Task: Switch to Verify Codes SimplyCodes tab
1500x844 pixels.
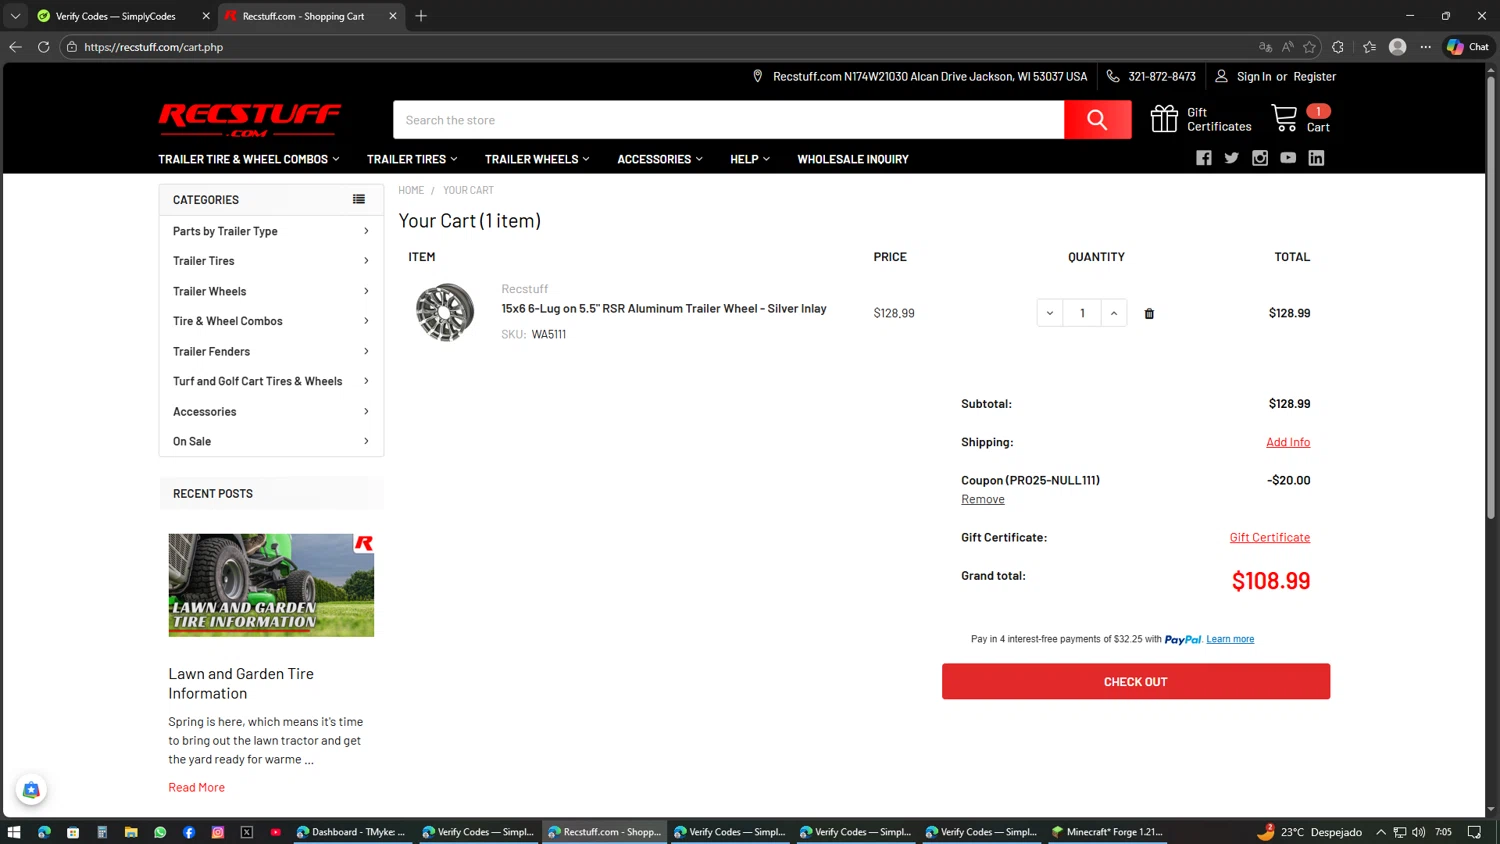Action: (116, 16)
